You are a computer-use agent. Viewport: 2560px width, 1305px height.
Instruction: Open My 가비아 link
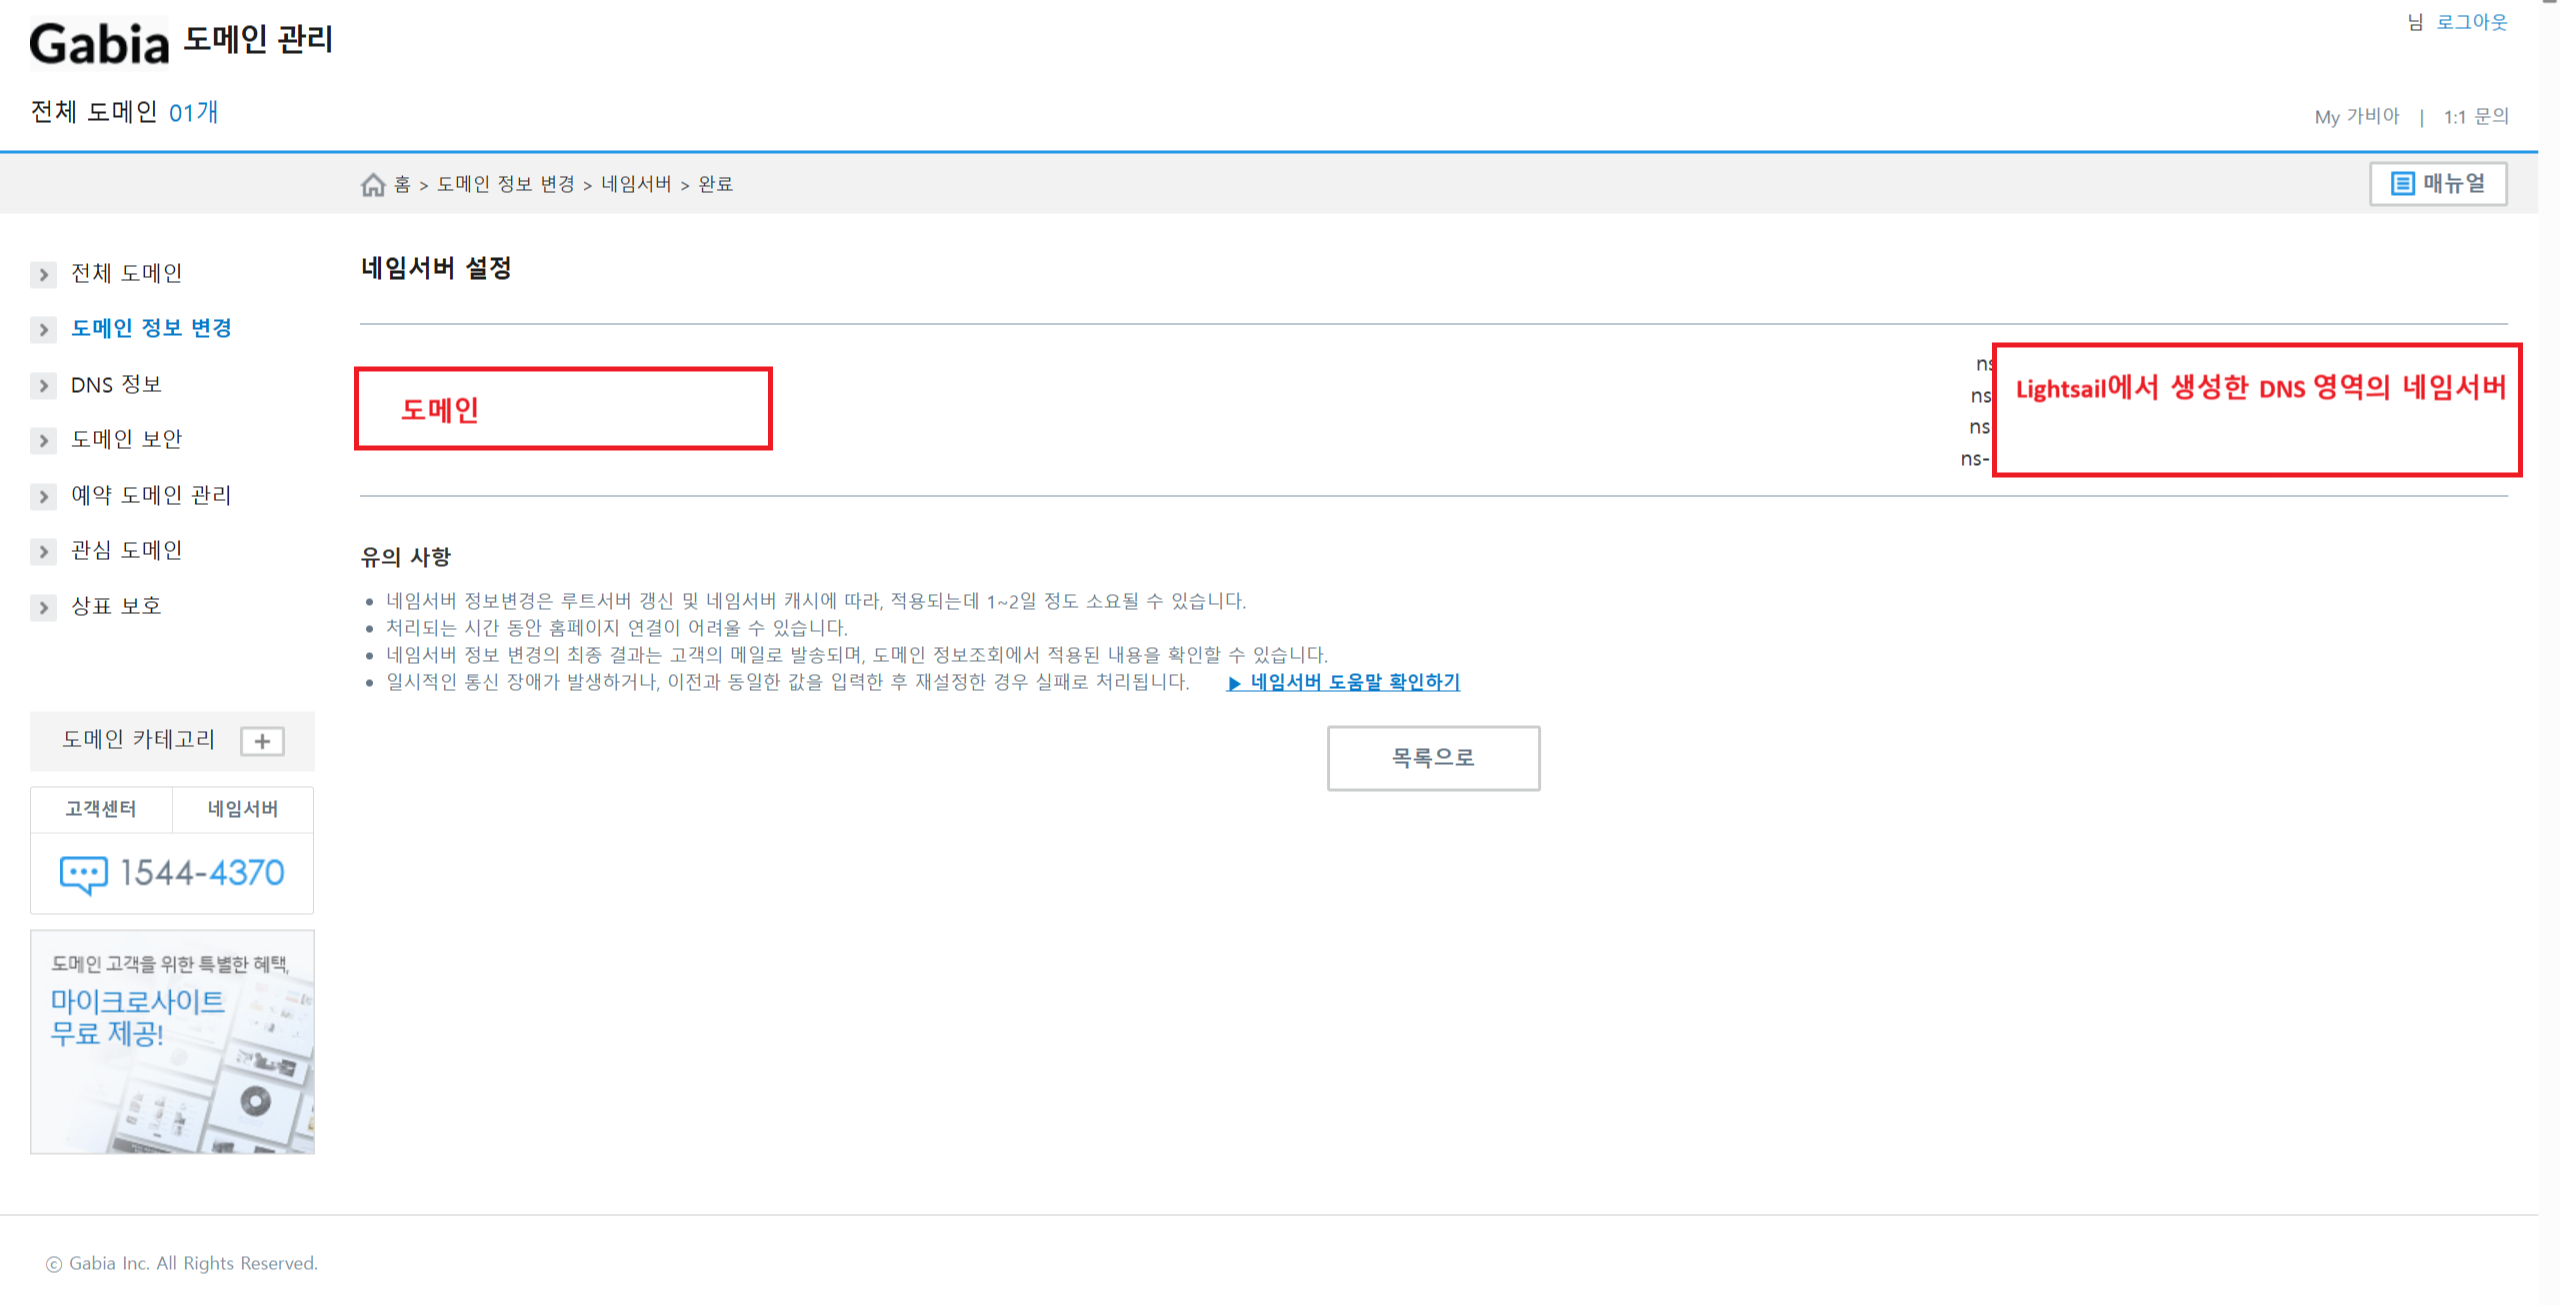pos(2356,117)
